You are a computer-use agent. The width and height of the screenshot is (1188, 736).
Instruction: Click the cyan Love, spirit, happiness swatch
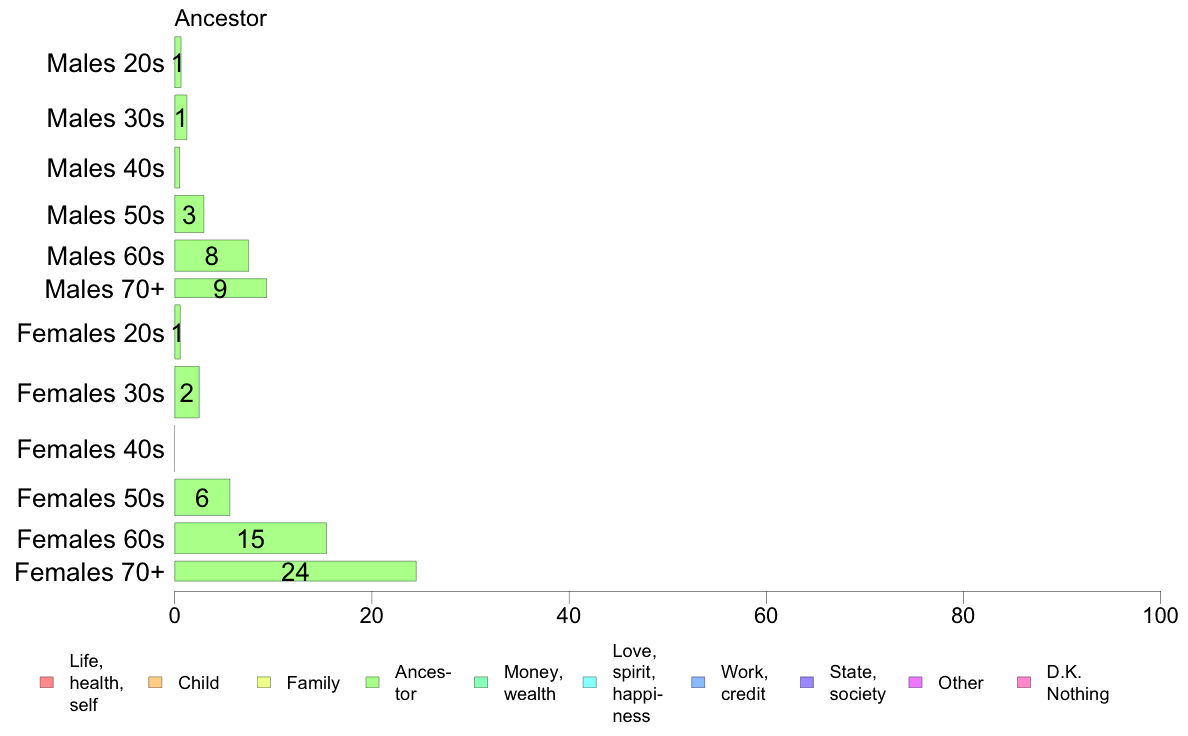(590, 683)
